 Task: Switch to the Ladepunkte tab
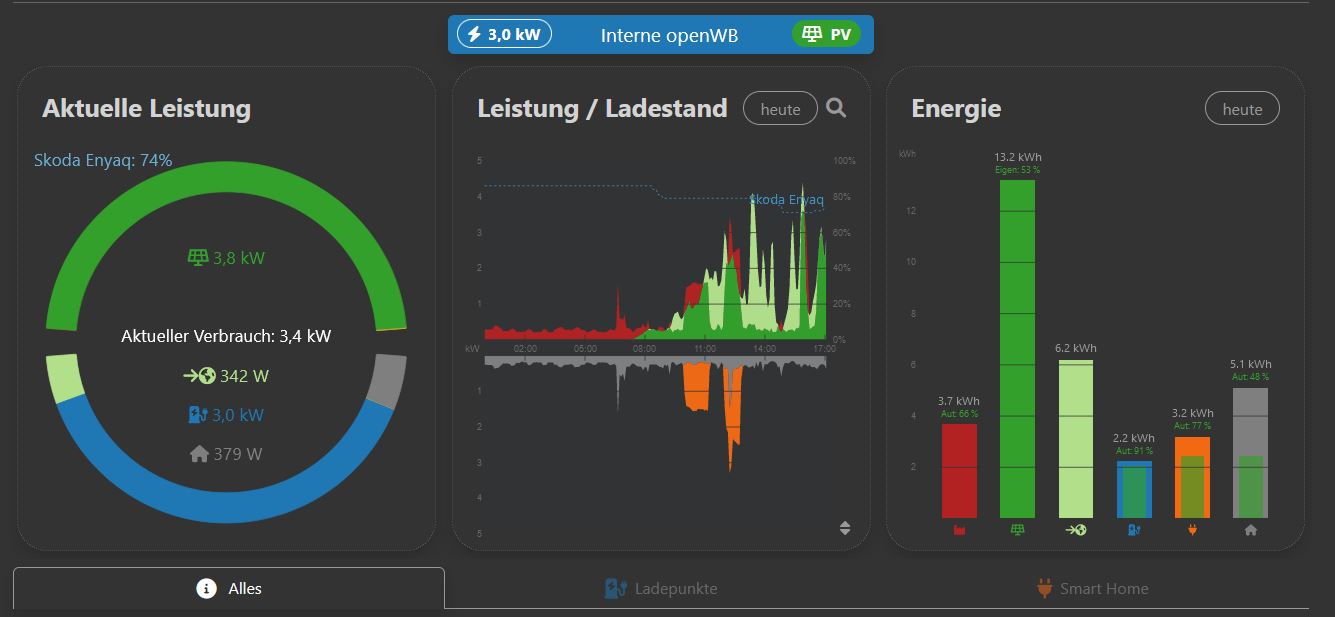tap(661, 588)
